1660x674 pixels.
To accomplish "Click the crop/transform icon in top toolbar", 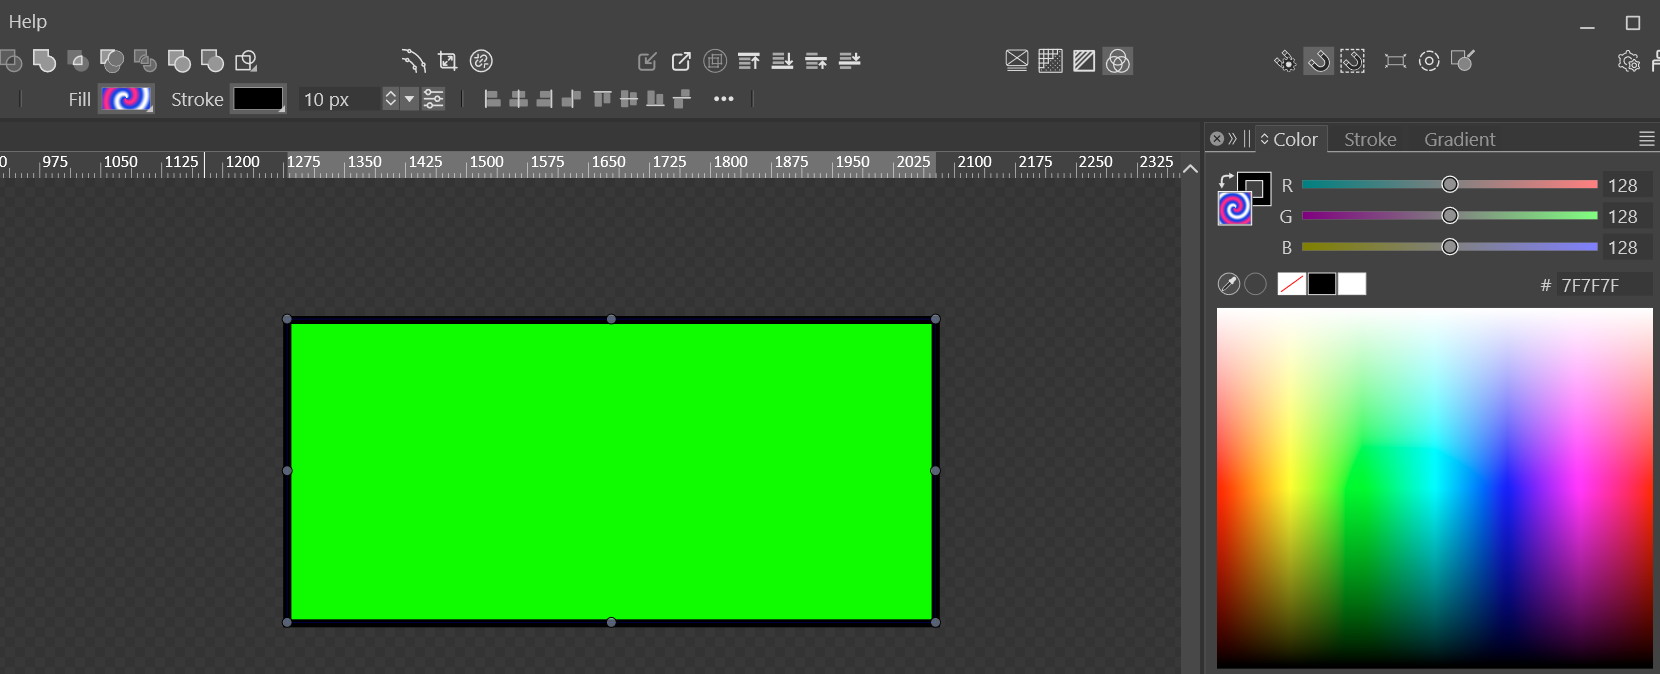I will (x=448, y=61).
